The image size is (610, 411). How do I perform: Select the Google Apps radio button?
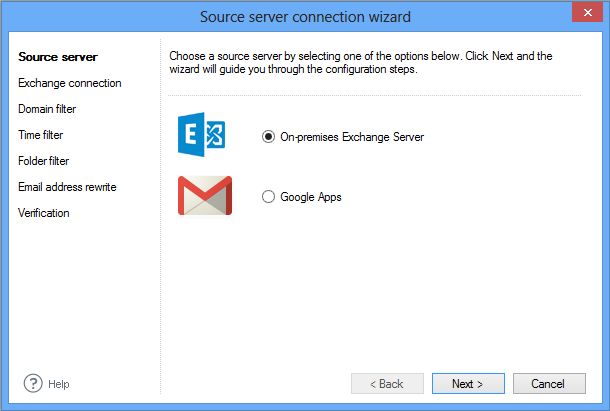click(x=268, y=197)
